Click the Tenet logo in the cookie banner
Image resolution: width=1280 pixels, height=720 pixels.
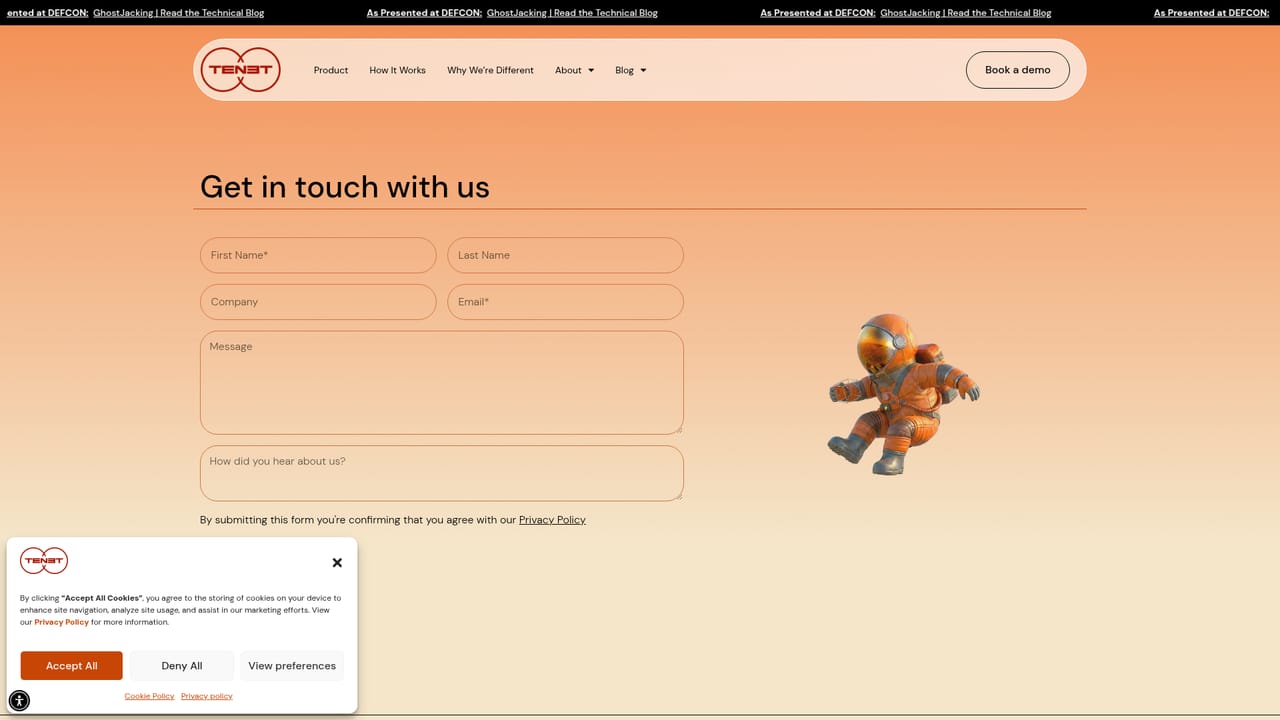pos(44,561)
